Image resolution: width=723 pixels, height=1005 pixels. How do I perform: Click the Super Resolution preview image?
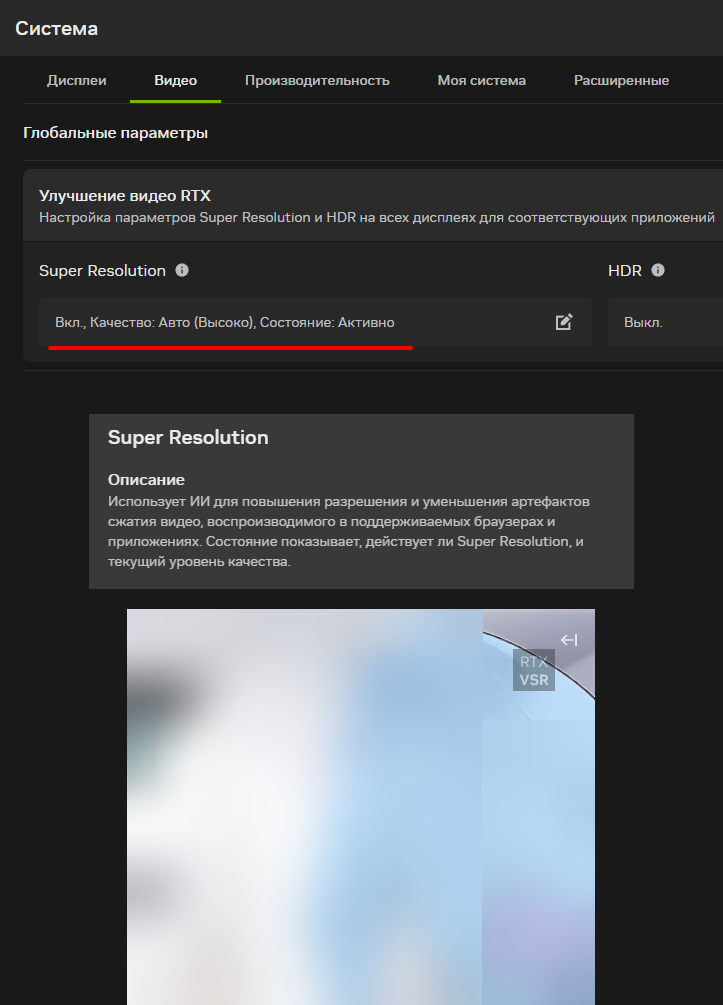361,807
